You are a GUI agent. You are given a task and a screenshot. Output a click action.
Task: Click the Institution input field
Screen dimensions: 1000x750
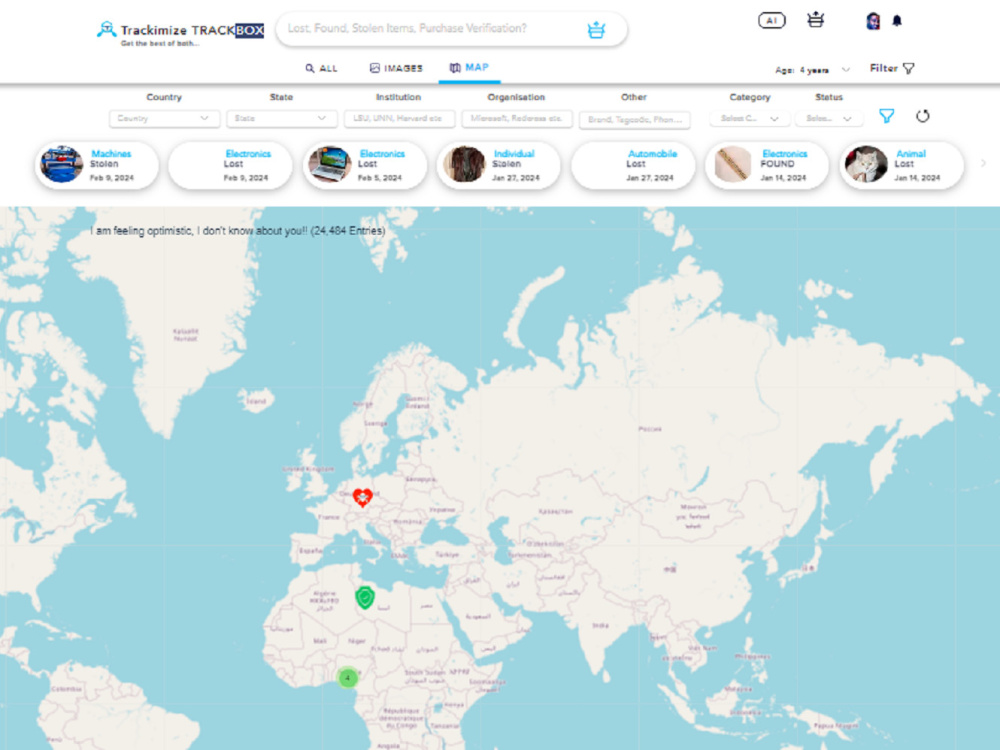coord(399,119)
